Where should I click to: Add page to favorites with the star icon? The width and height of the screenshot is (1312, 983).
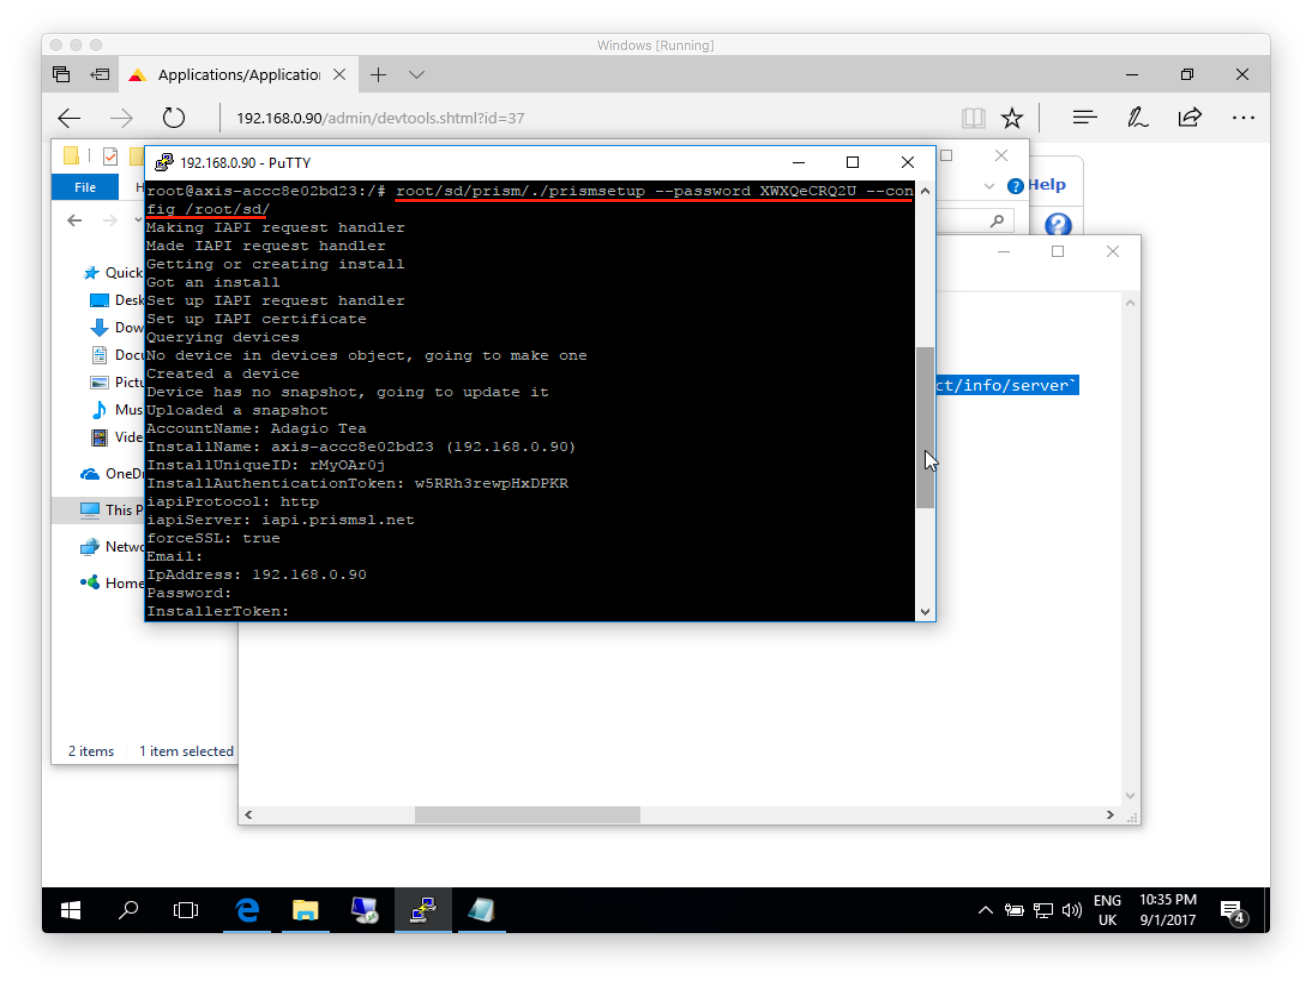[1012, 118]
